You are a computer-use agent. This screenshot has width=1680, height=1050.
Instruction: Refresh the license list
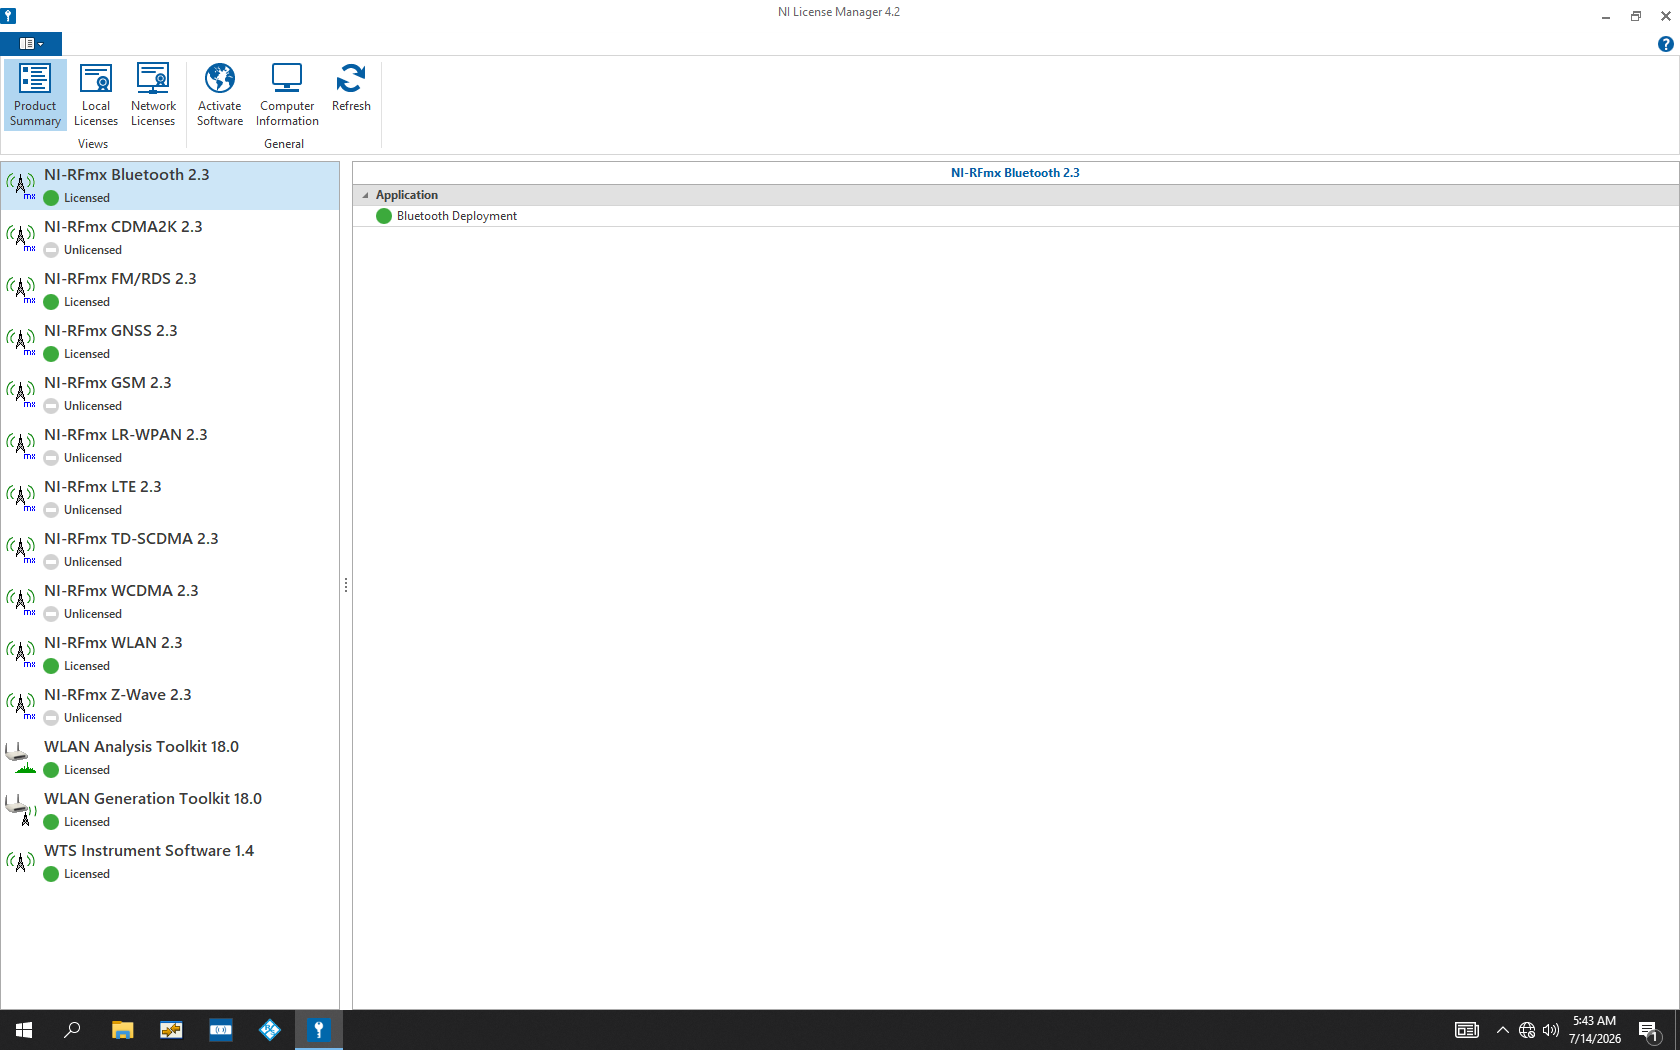351,88
